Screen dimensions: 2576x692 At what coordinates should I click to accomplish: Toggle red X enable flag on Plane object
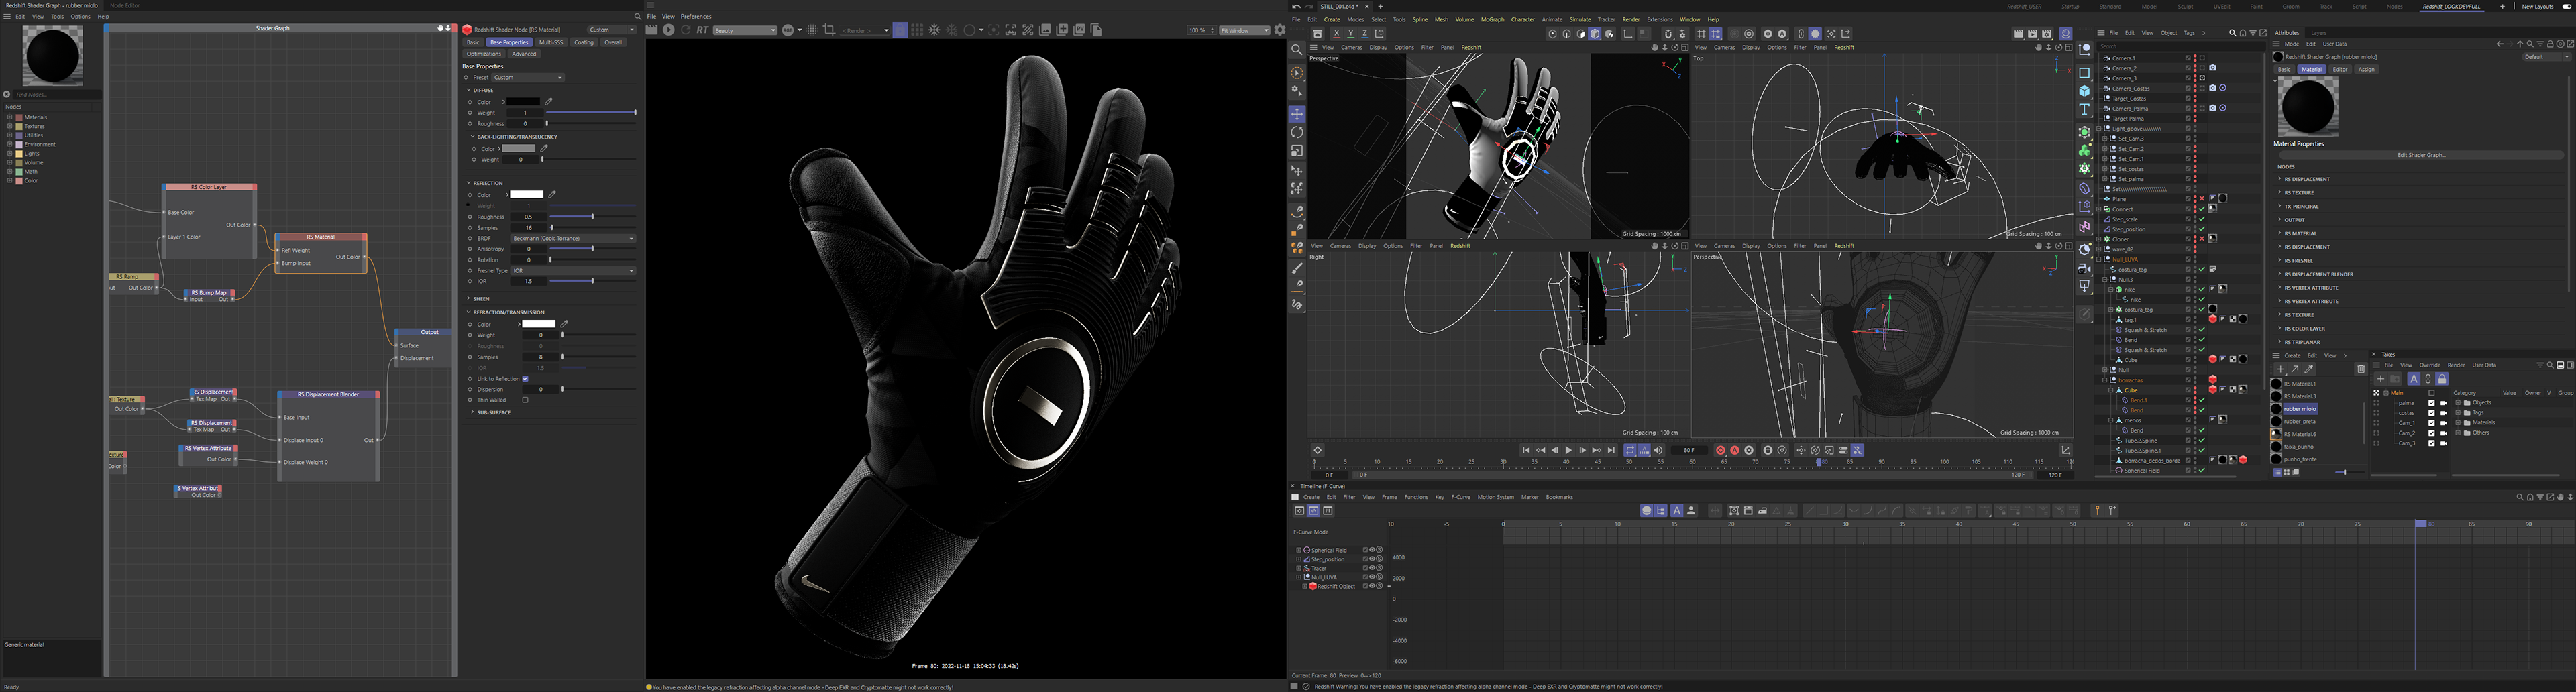[x=2202, y=199]
